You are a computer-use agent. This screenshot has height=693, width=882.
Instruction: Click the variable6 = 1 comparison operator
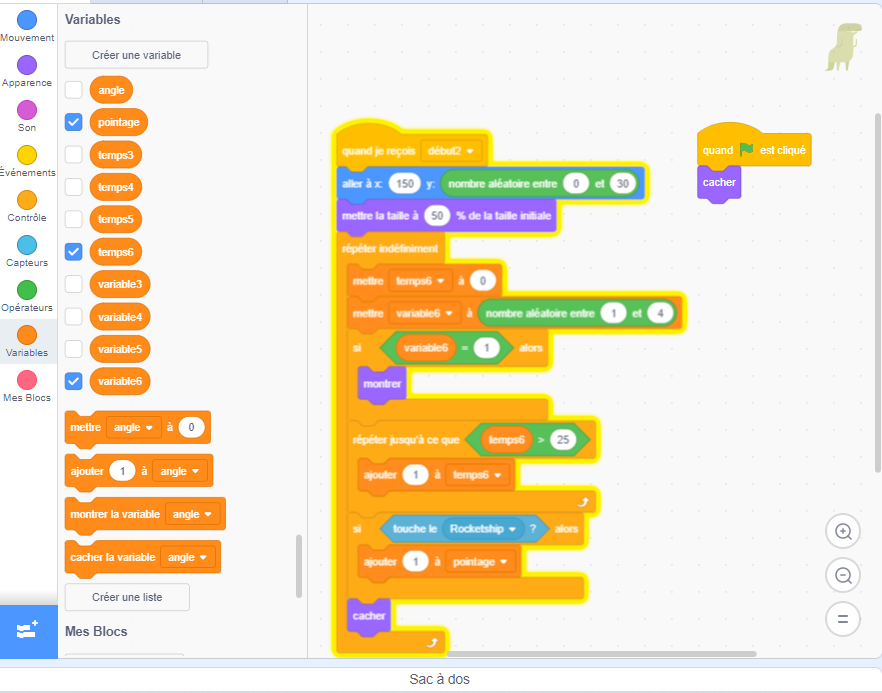click(x=447, y=348)
